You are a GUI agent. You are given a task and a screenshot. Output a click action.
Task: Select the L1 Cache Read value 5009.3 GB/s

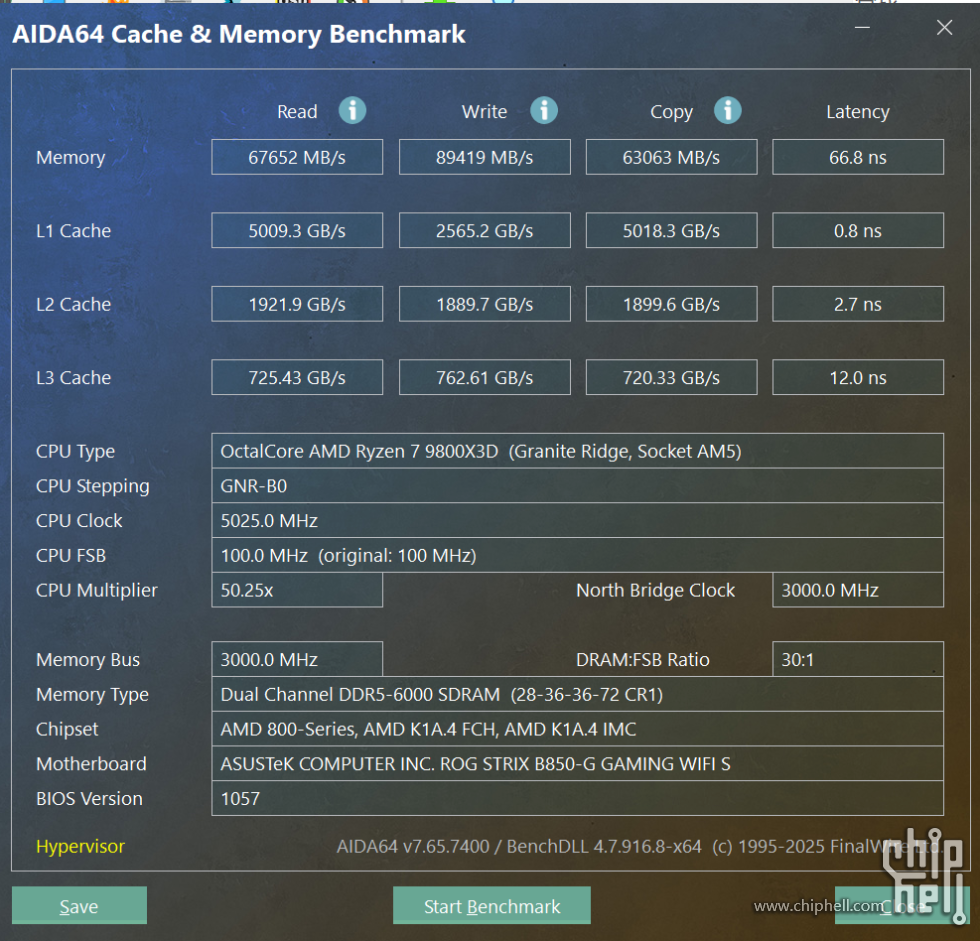[x=297, y=231]
